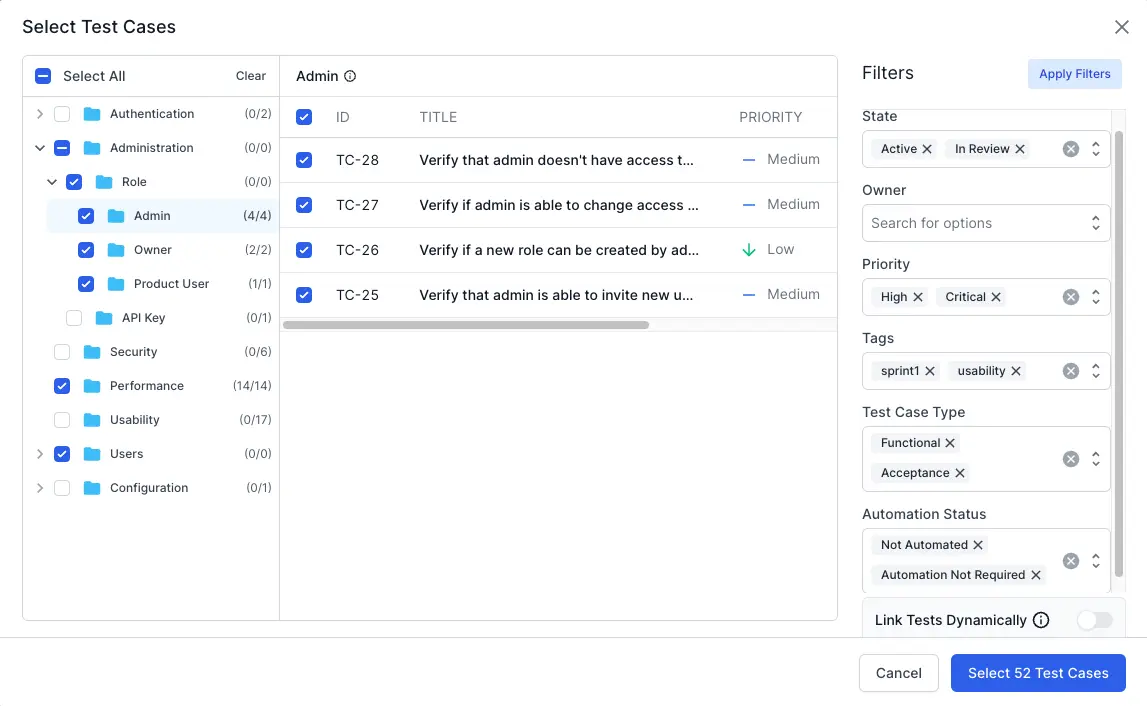This screenshot has width=1147, height=706.
Task: Click Select 52 Test Cases button
Action: click(x=1037, y=673)
